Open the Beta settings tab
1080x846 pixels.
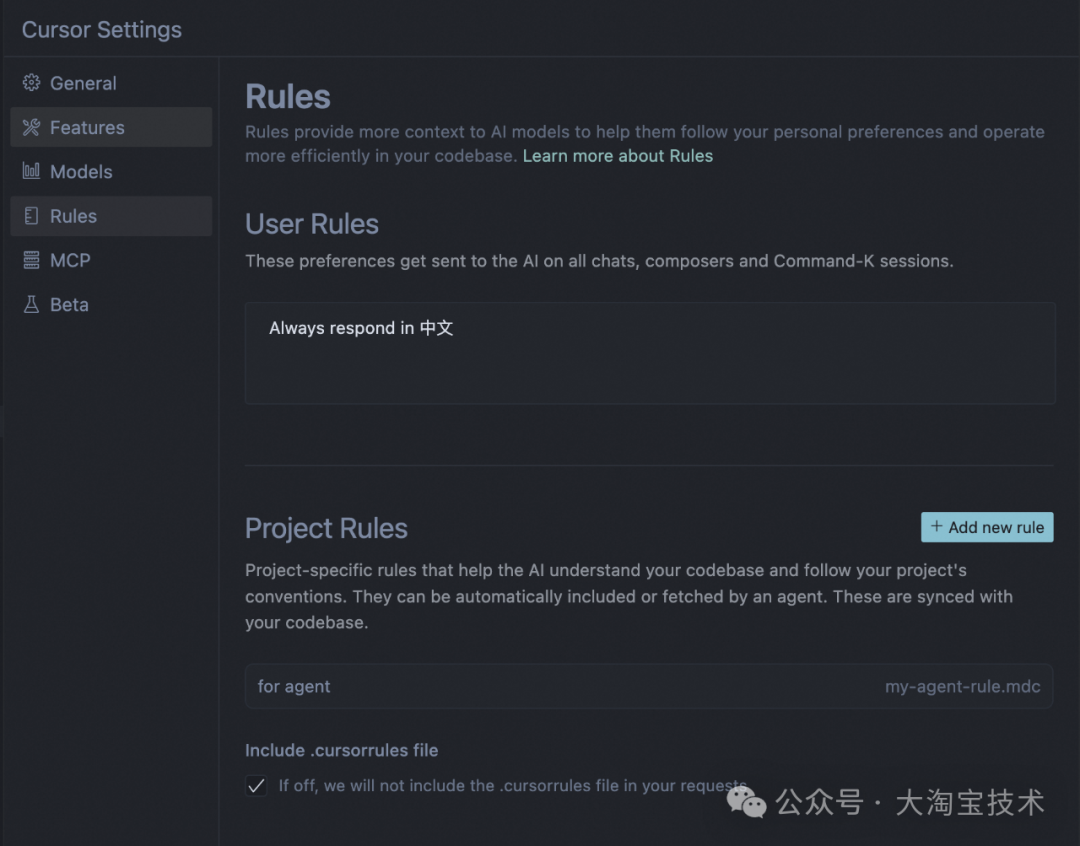(x=69, y=304)
